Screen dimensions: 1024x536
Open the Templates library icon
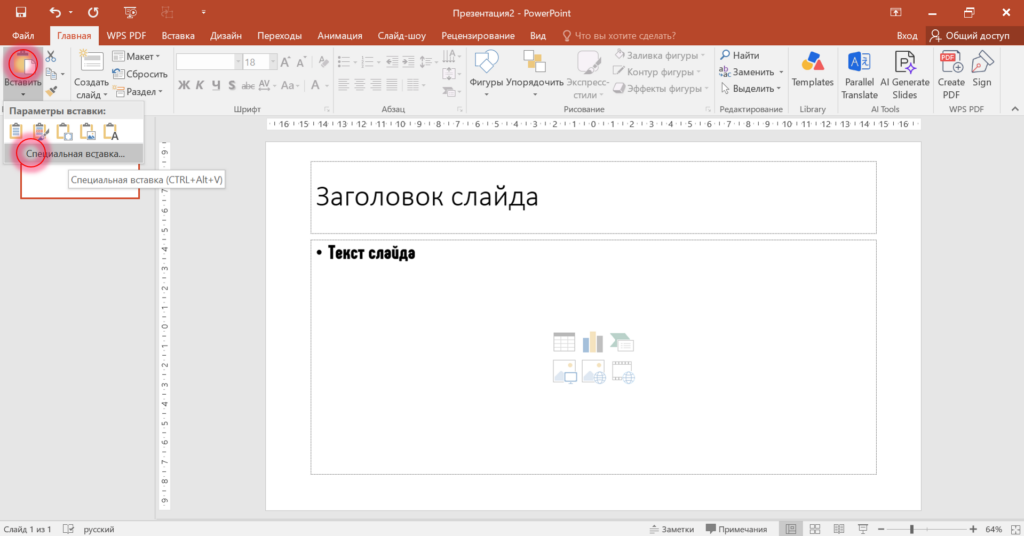[x=812, y=70]
